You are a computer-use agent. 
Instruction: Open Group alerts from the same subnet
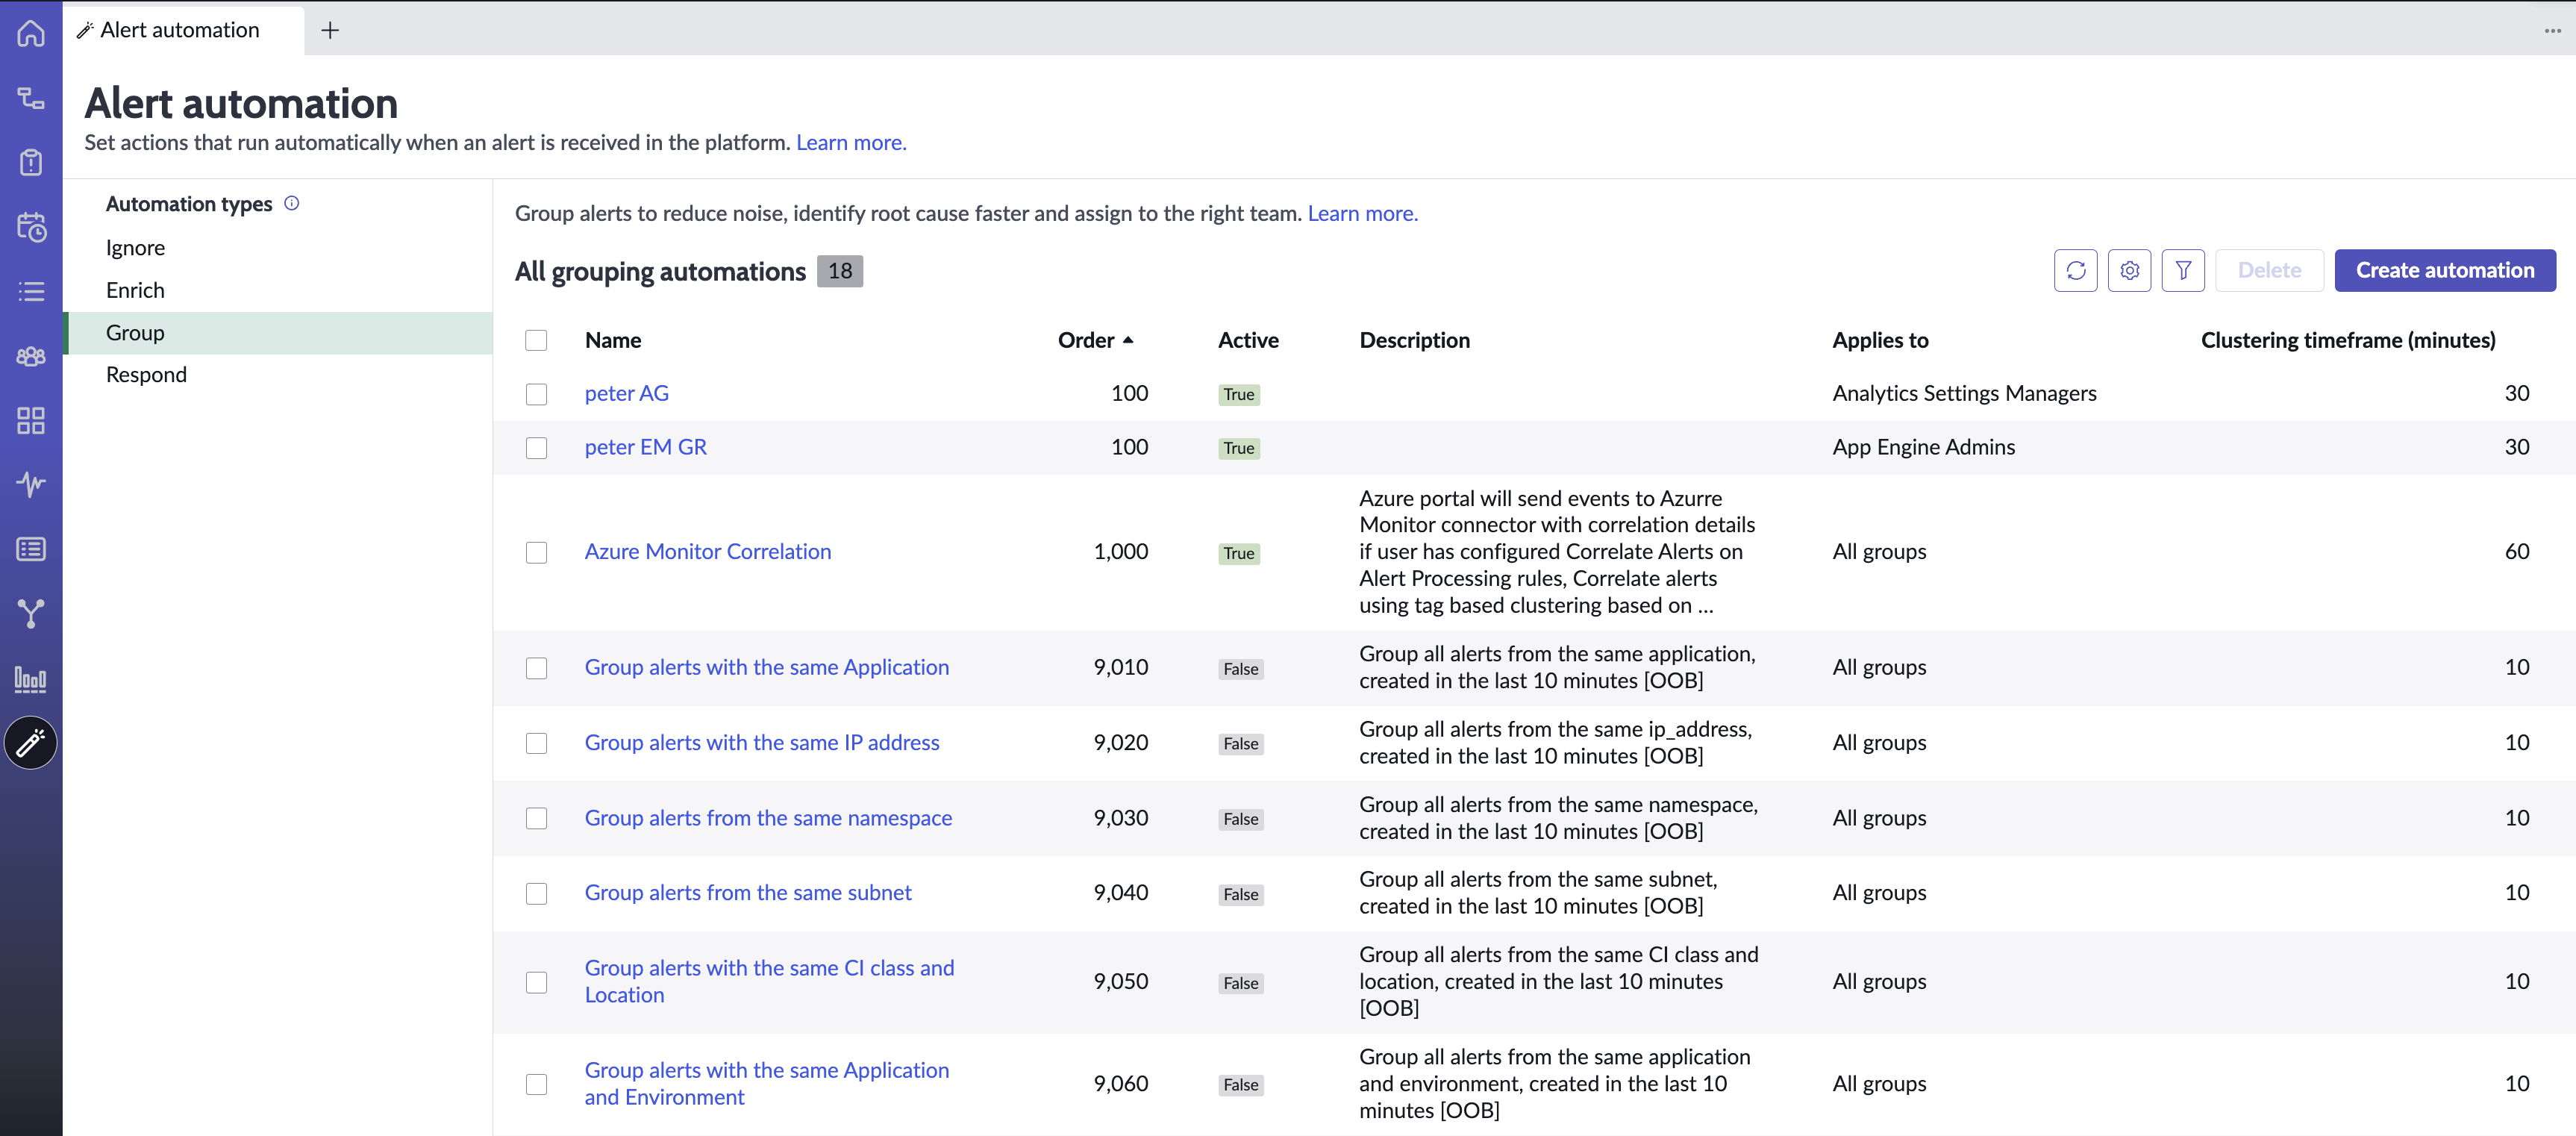[x=748, y=893]
